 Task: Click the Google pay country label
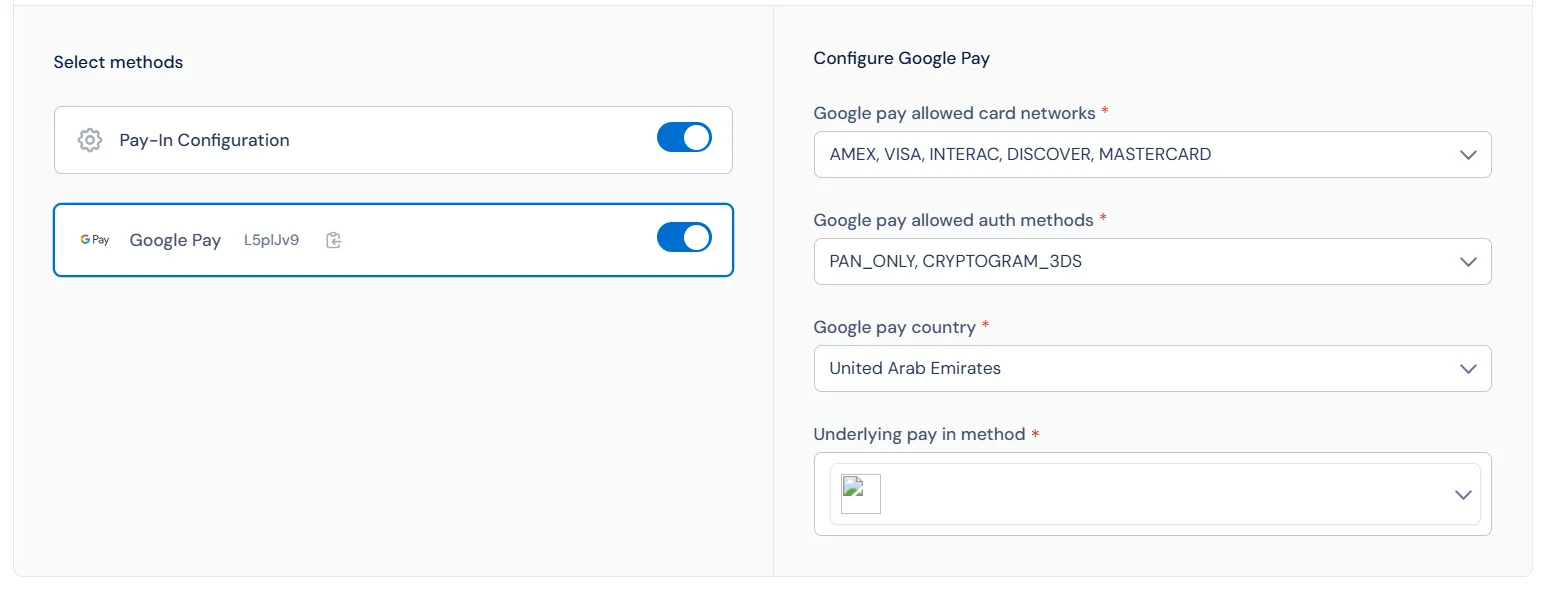(894, 327)
